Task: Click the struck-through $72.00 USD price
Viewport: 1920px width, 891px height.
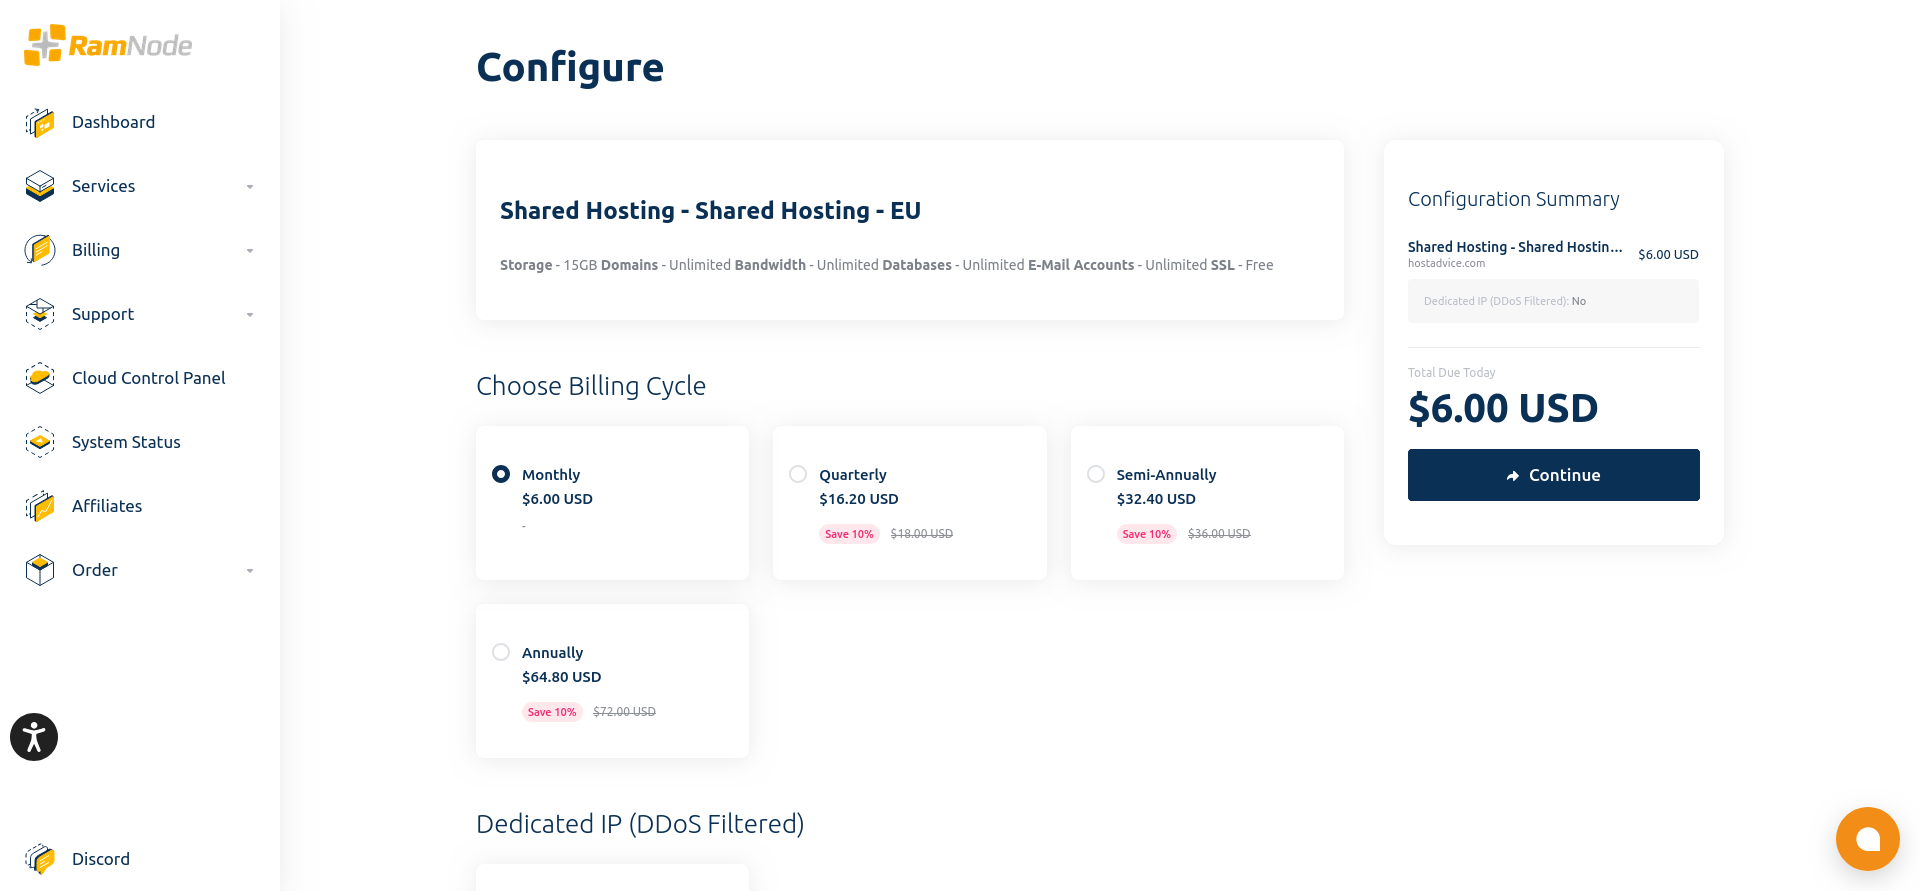Action: (x=624, y=712)
